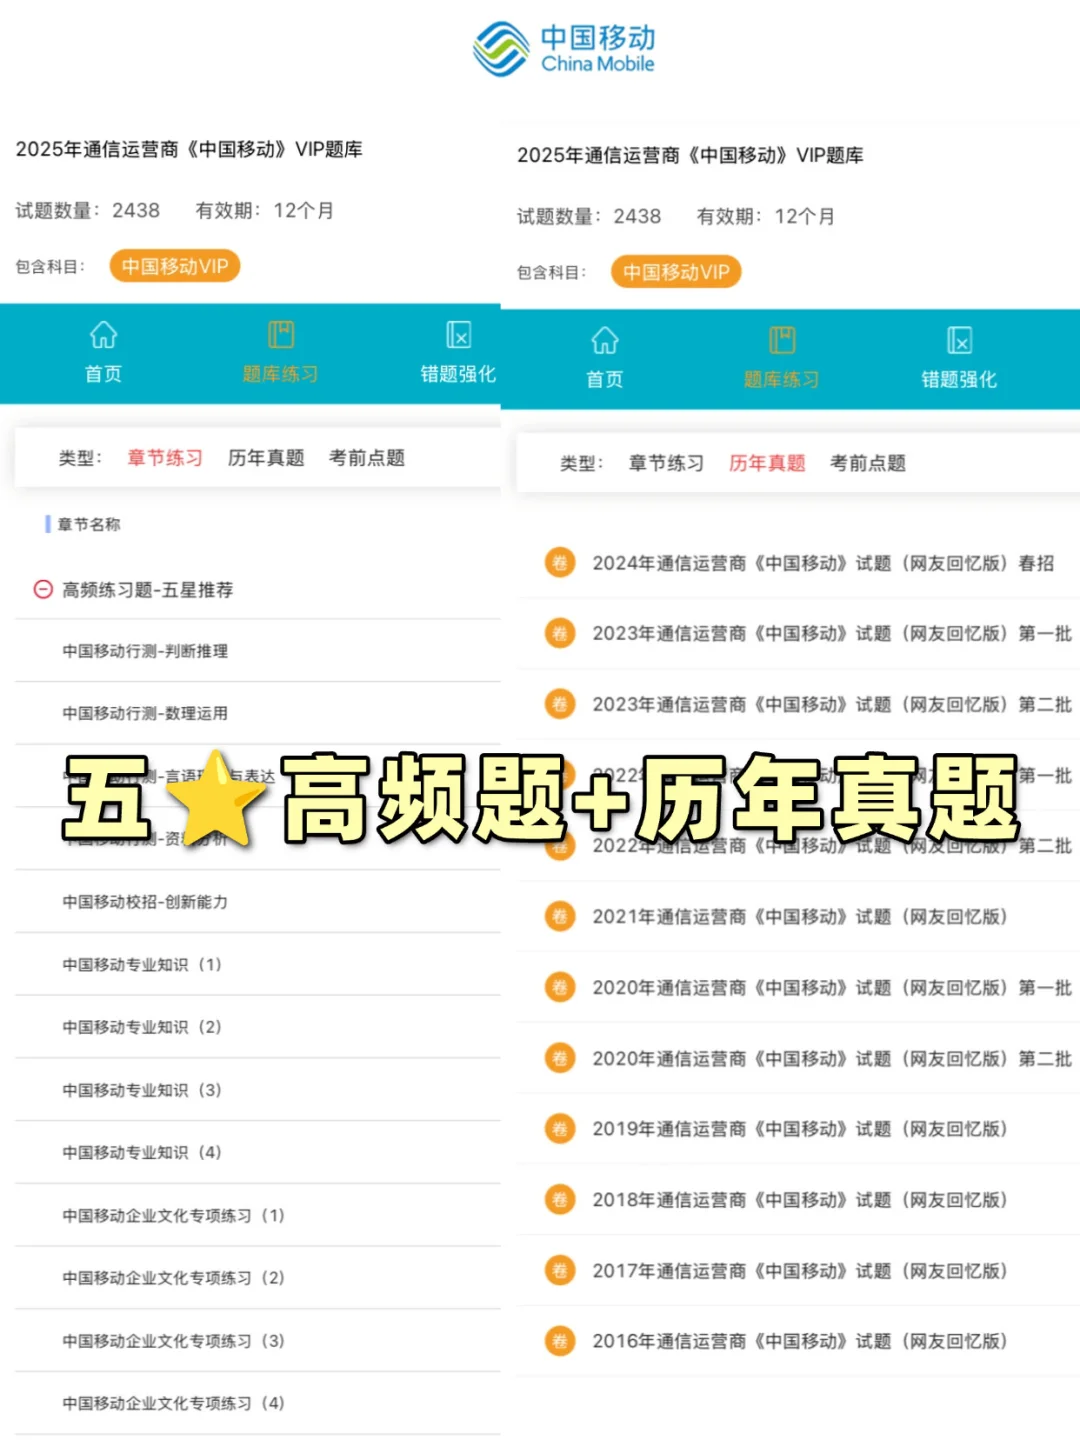The image size is (1080, 1440).
Task: Click paper icon beside 2017年 exam
Action: click(559, 1270)
